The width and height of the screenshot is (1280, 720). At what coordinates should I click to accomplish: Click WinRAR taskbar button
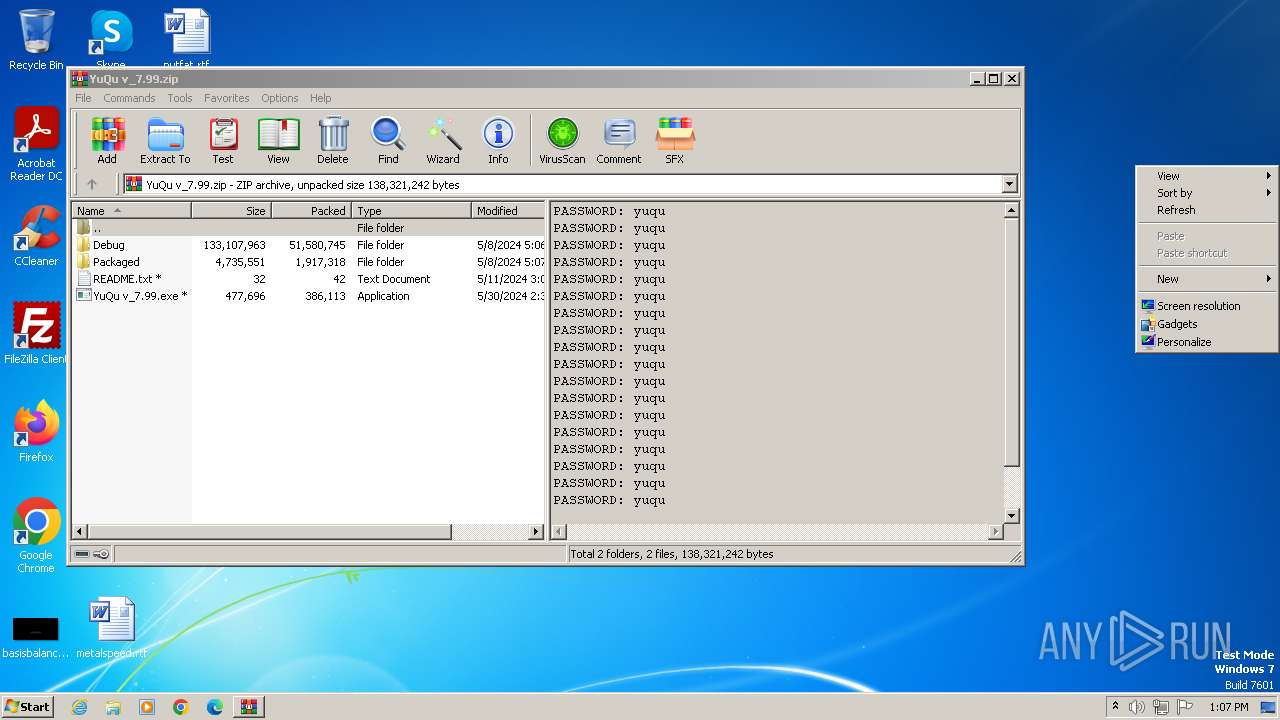249,707
